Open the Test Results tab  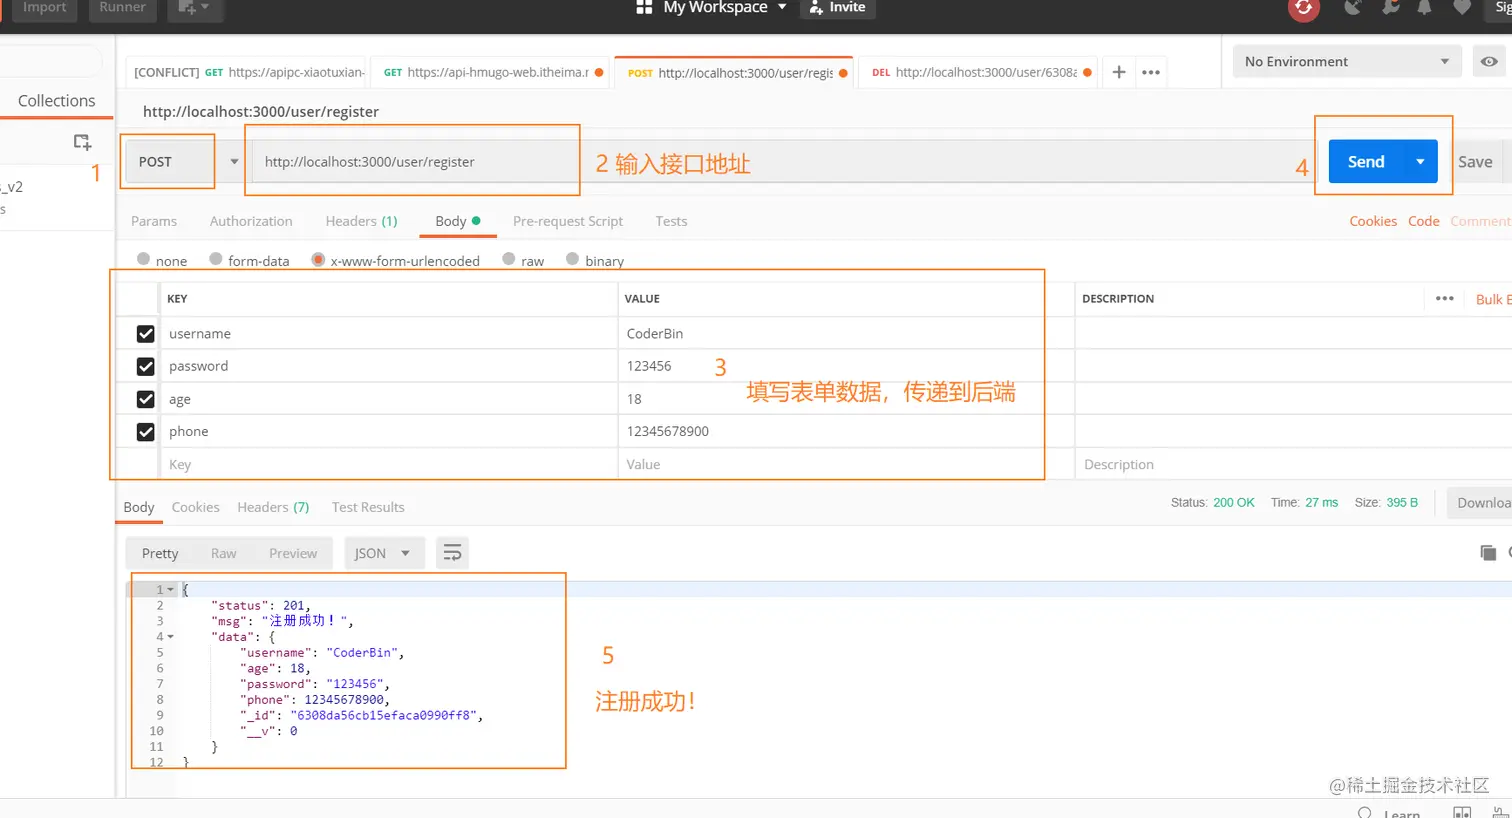tap(368, 507)
